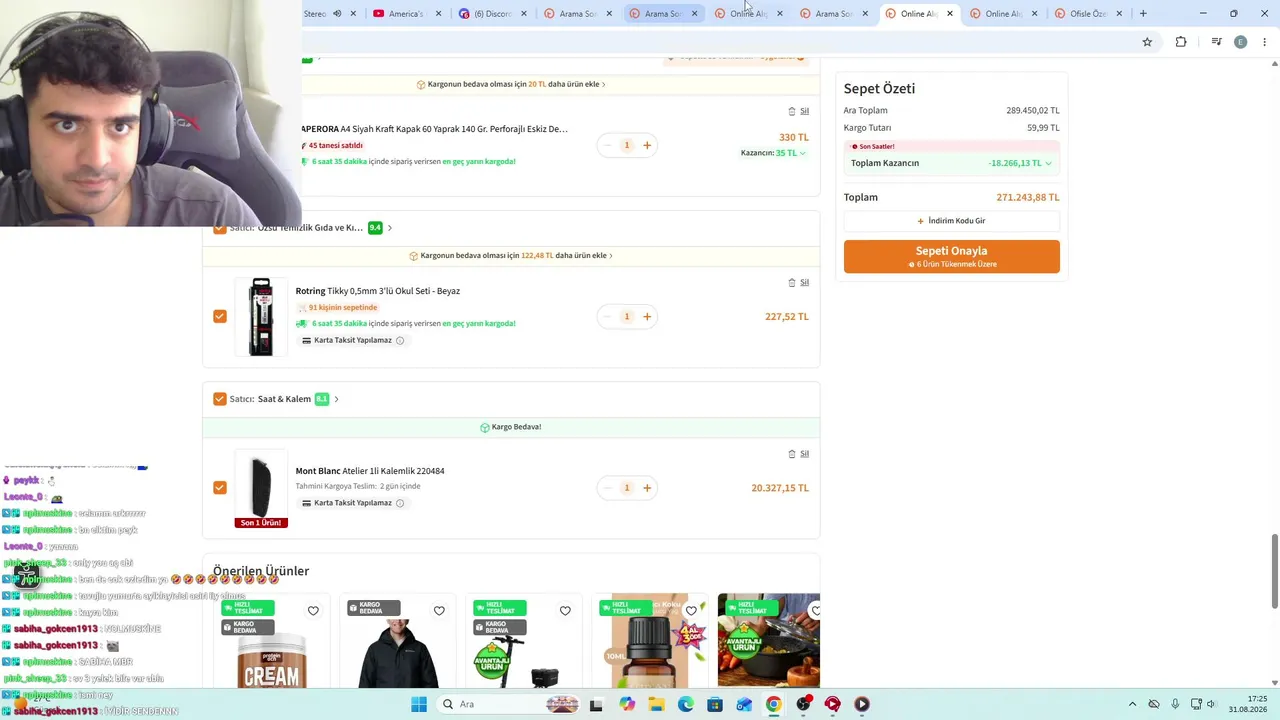Open File Explorer from the taskbar
Viewport: 1280px width, 720px height.
[x=656, y=704]
